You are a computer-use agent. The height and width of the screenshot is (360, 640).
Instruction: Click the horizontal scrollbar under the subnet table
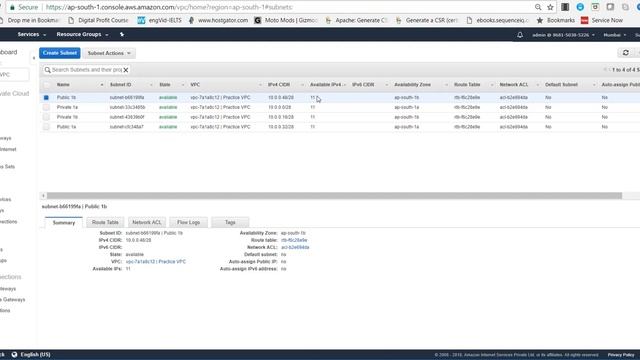[x=334, y=196]
